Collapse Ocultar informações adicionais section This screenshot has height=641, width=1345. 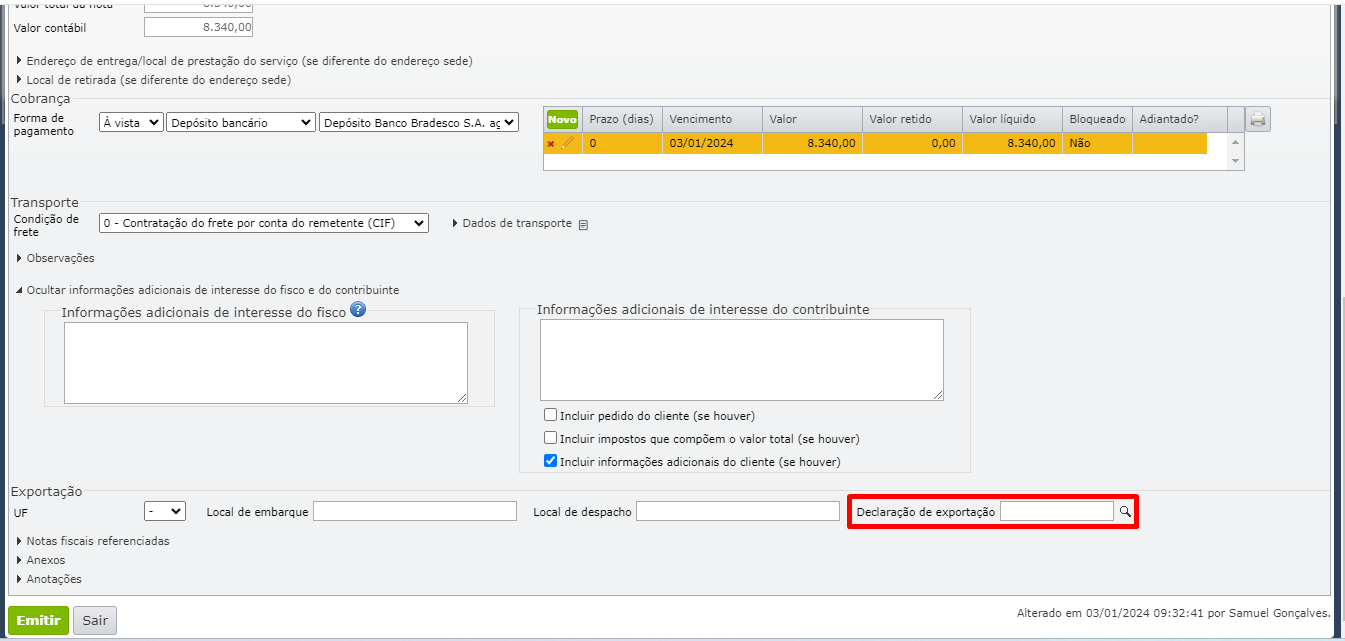(x=207, y=290)
